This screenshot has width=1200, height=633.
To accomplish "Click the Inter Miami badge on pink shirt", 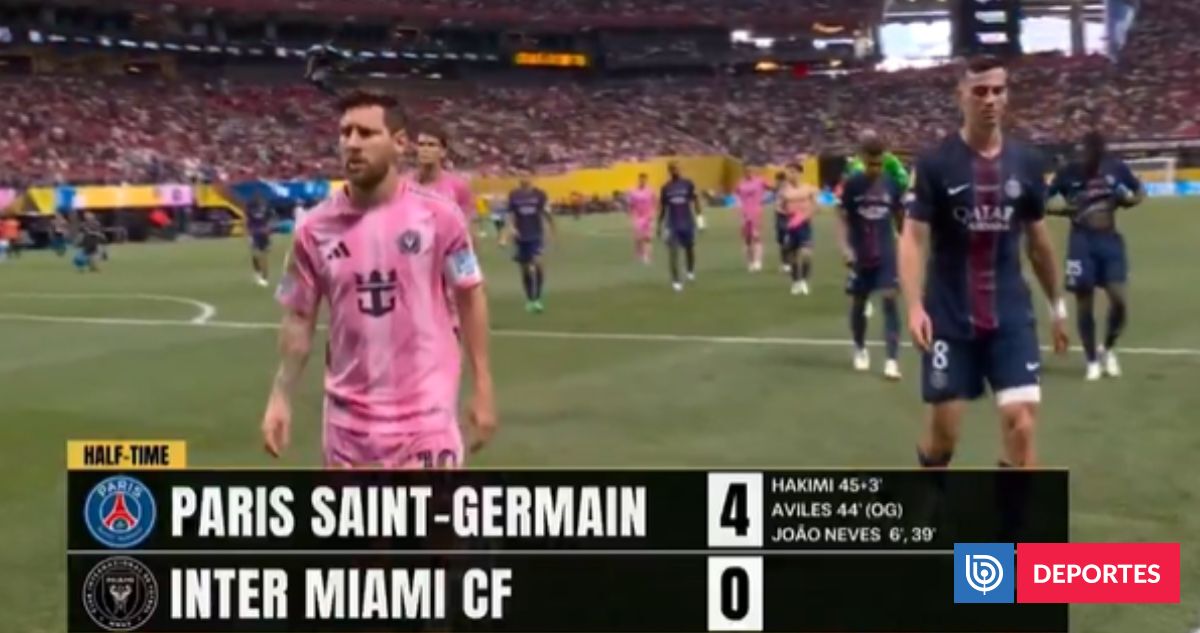I will (409, 241).
